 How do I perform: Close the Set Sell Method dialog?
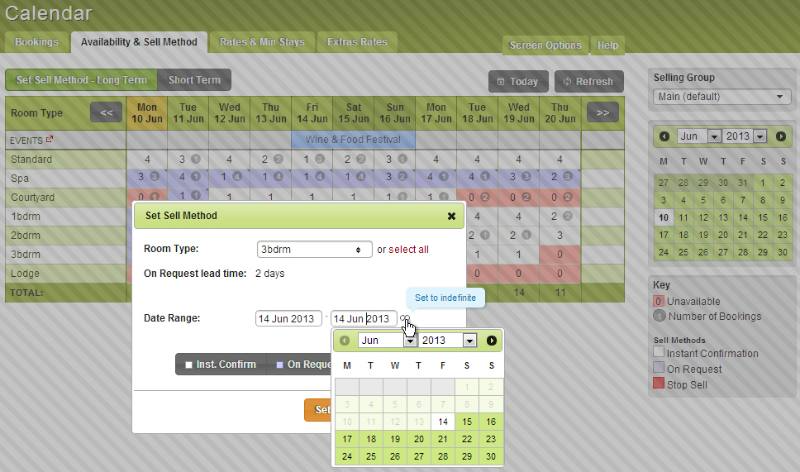pos(451,216)
